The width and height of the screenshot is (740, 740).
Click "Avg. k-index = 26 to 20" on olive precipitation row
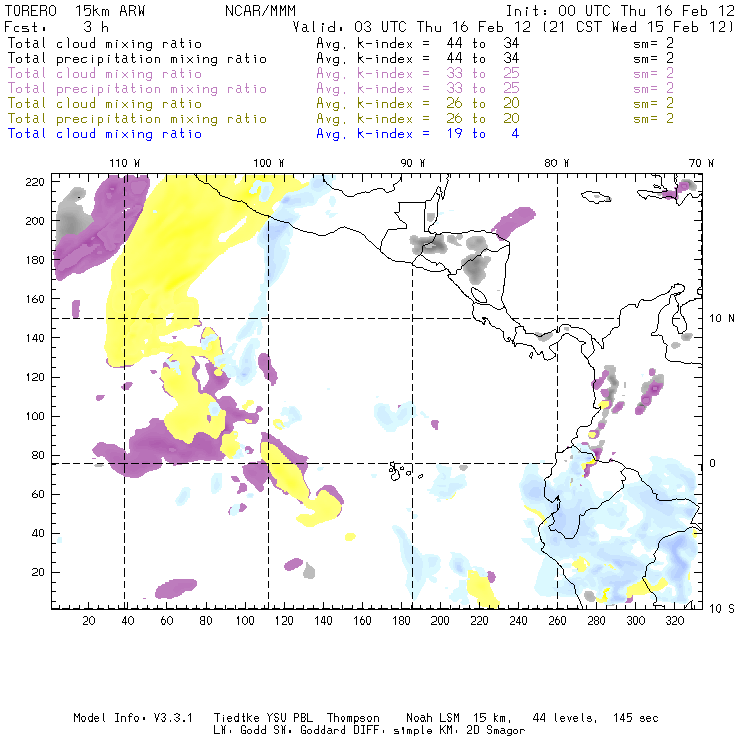[x=418, y=119]
